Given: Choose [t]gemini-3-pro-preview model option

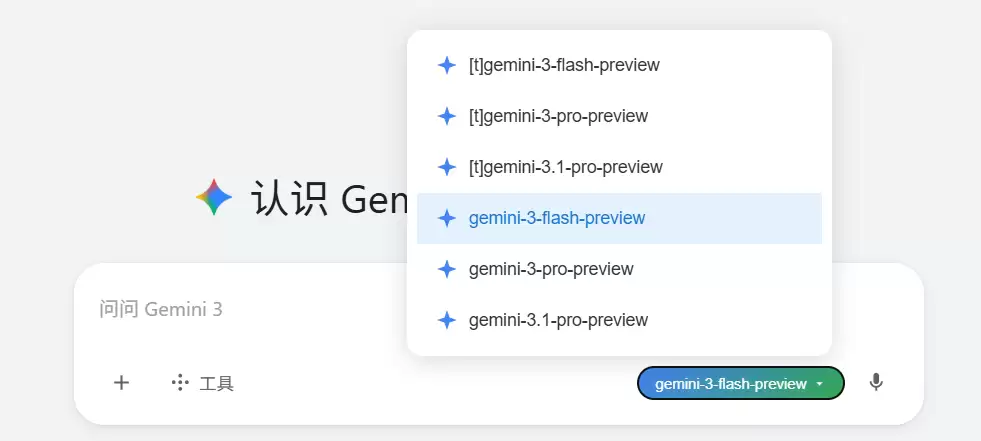Looking at the screenshot, I should pos(558,116).
